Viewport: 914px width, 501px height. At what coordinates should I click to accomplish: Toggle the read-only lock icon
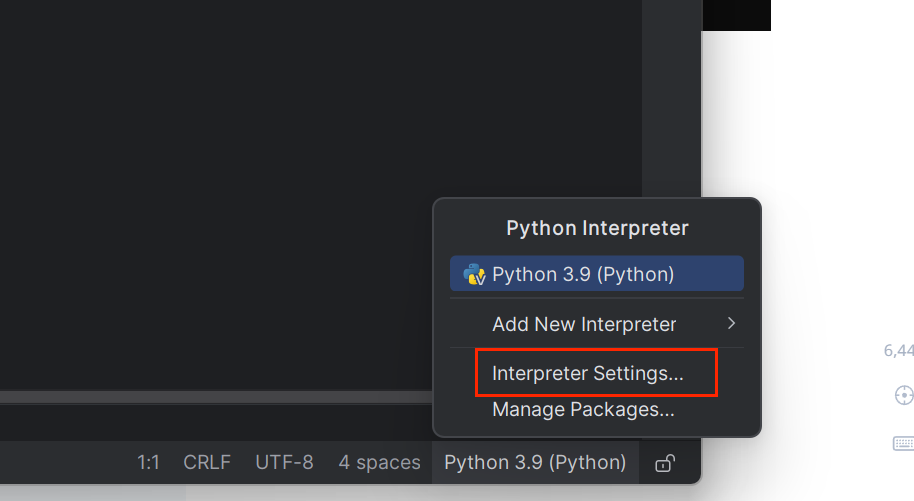click(x=663, y=463)
